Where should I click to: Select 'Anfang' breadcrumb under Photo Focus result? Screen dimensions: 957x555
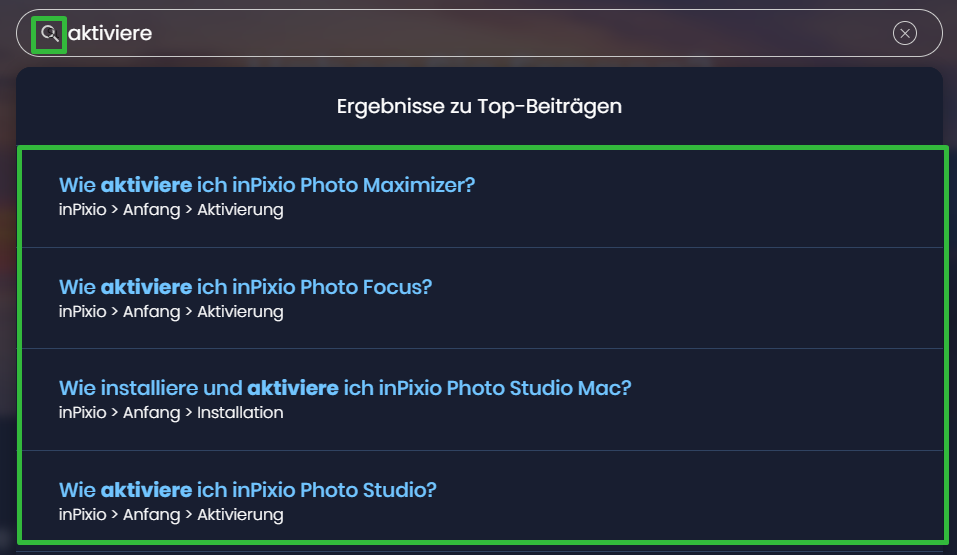151,311
